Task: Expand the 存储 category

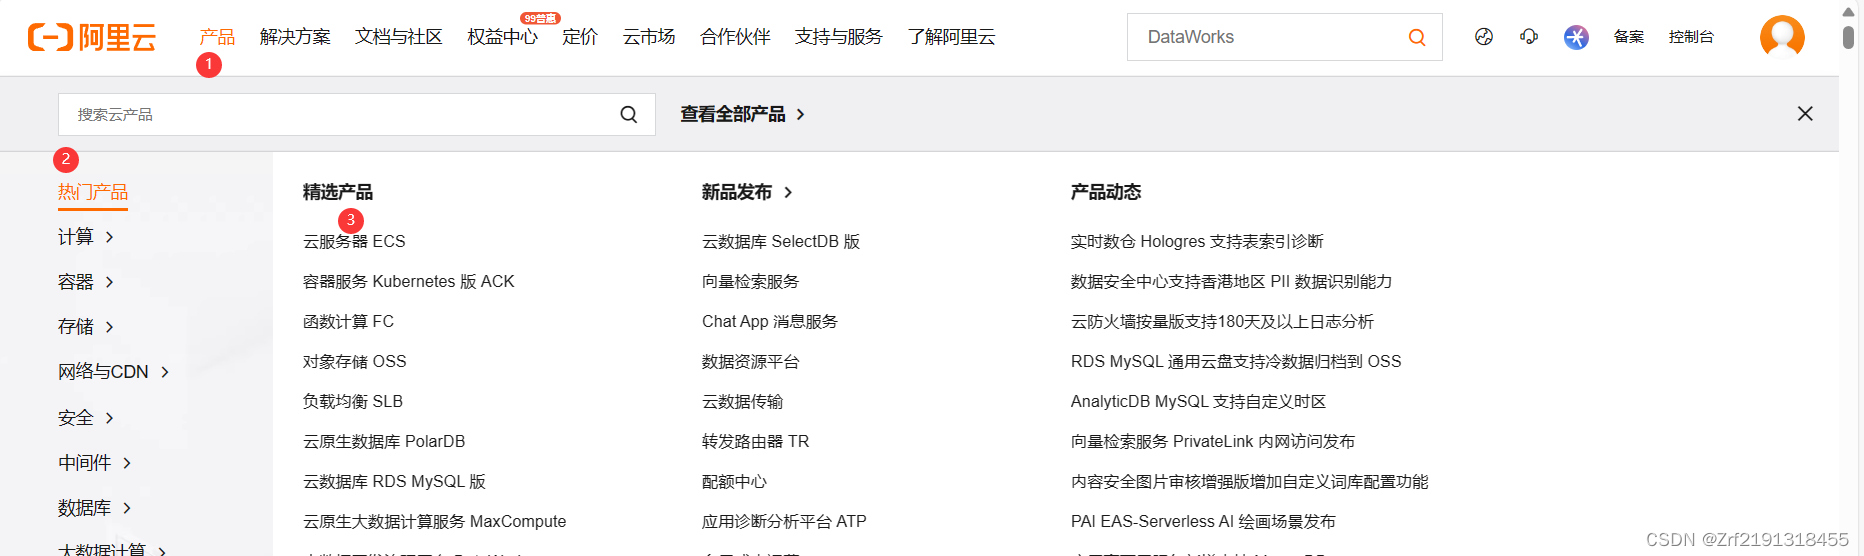Action: tap(86, 327)
